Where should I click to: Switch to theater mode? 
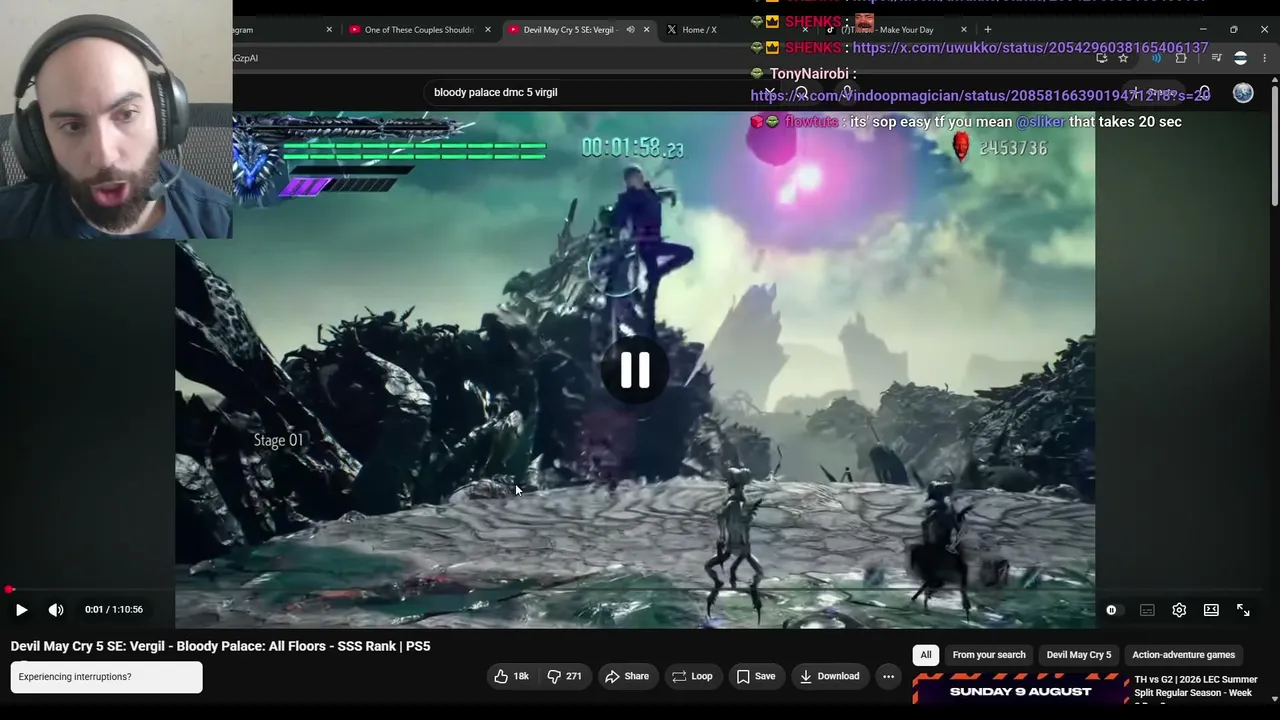[1211, 610]
